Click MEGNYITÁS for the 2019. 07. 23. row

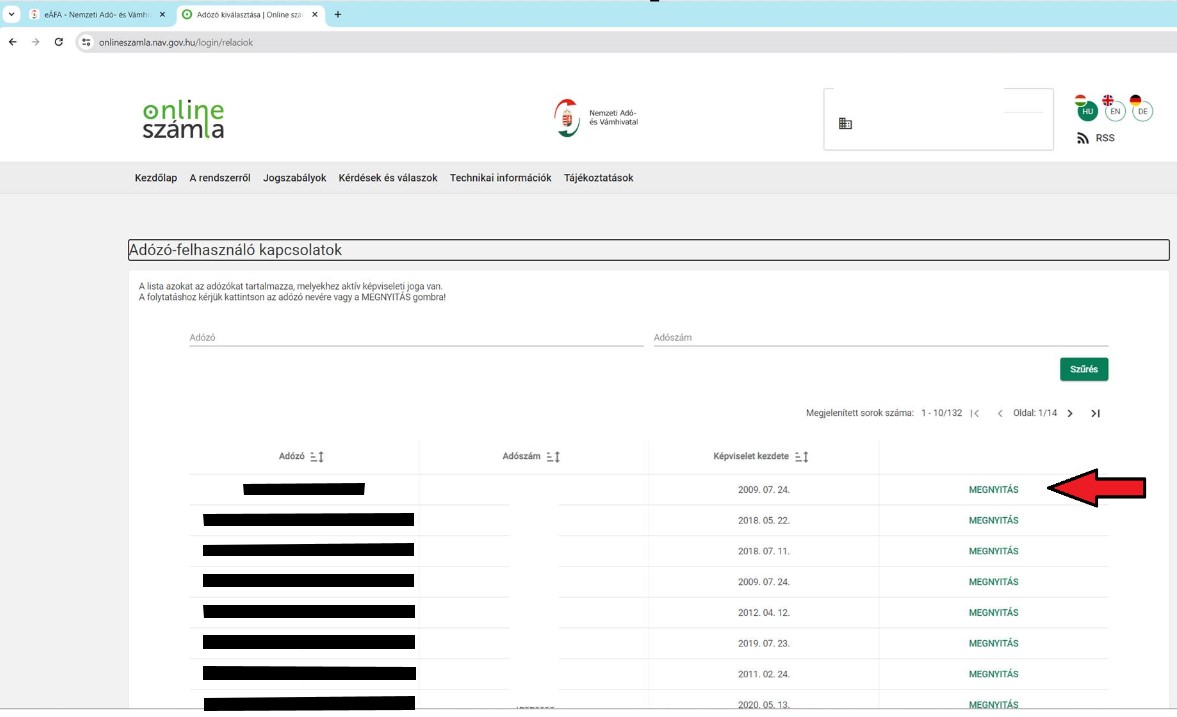pyautogui.click(x=993, y=643)
